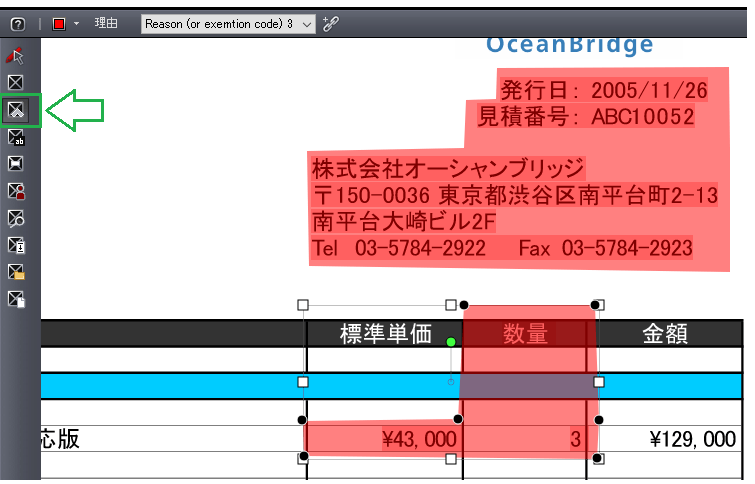The width and height of the screenshot is (755, 484).
Task: Click the link reason chain icon with plus
Action: (x=331, y=24)
